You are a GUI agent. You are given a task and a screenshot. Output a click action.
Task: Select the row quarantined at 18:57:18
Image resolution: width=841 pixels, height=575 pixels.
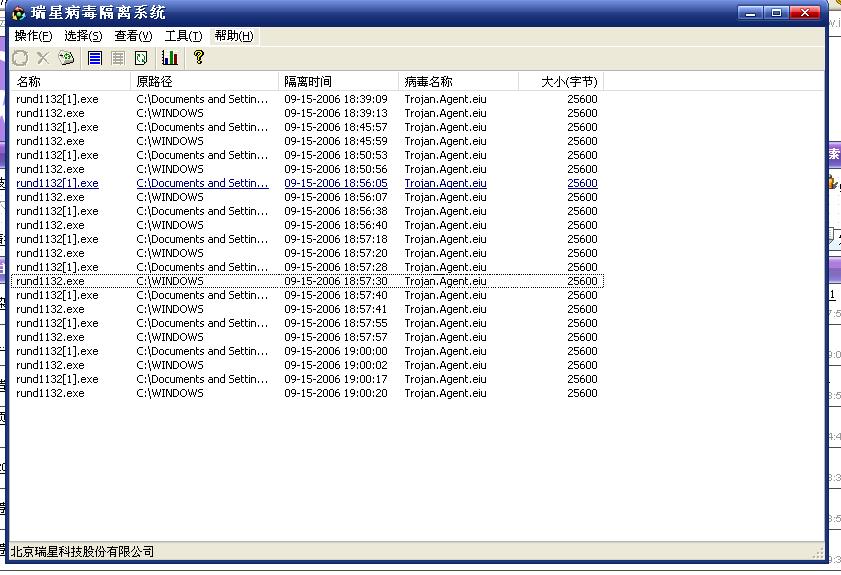click(x=307, y=239)
